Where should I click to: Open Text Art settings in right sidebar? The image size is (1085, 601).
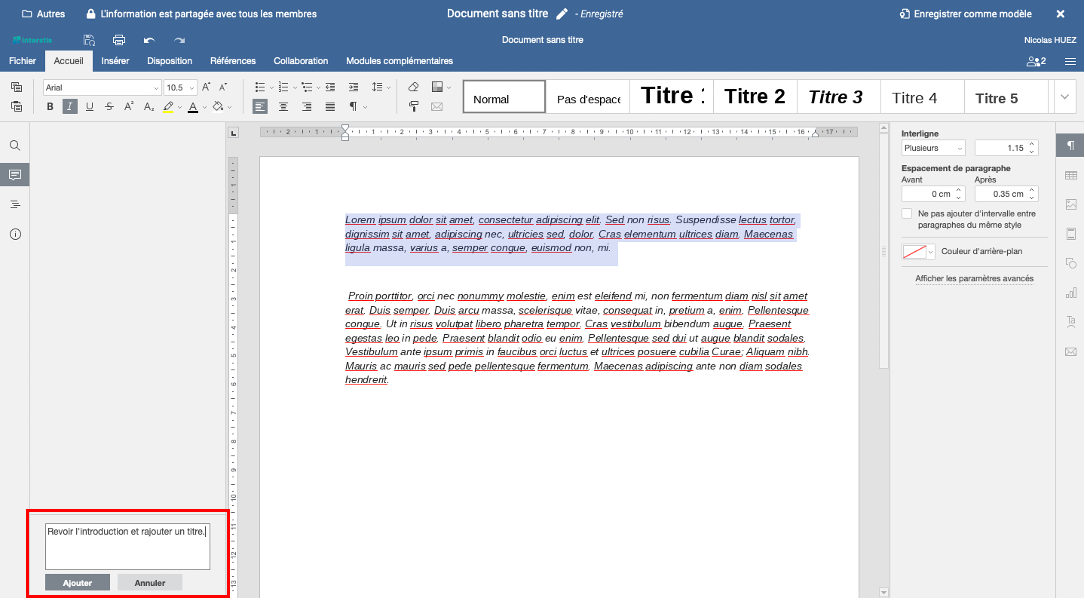pyautogui.click(x=1071, y=322)
